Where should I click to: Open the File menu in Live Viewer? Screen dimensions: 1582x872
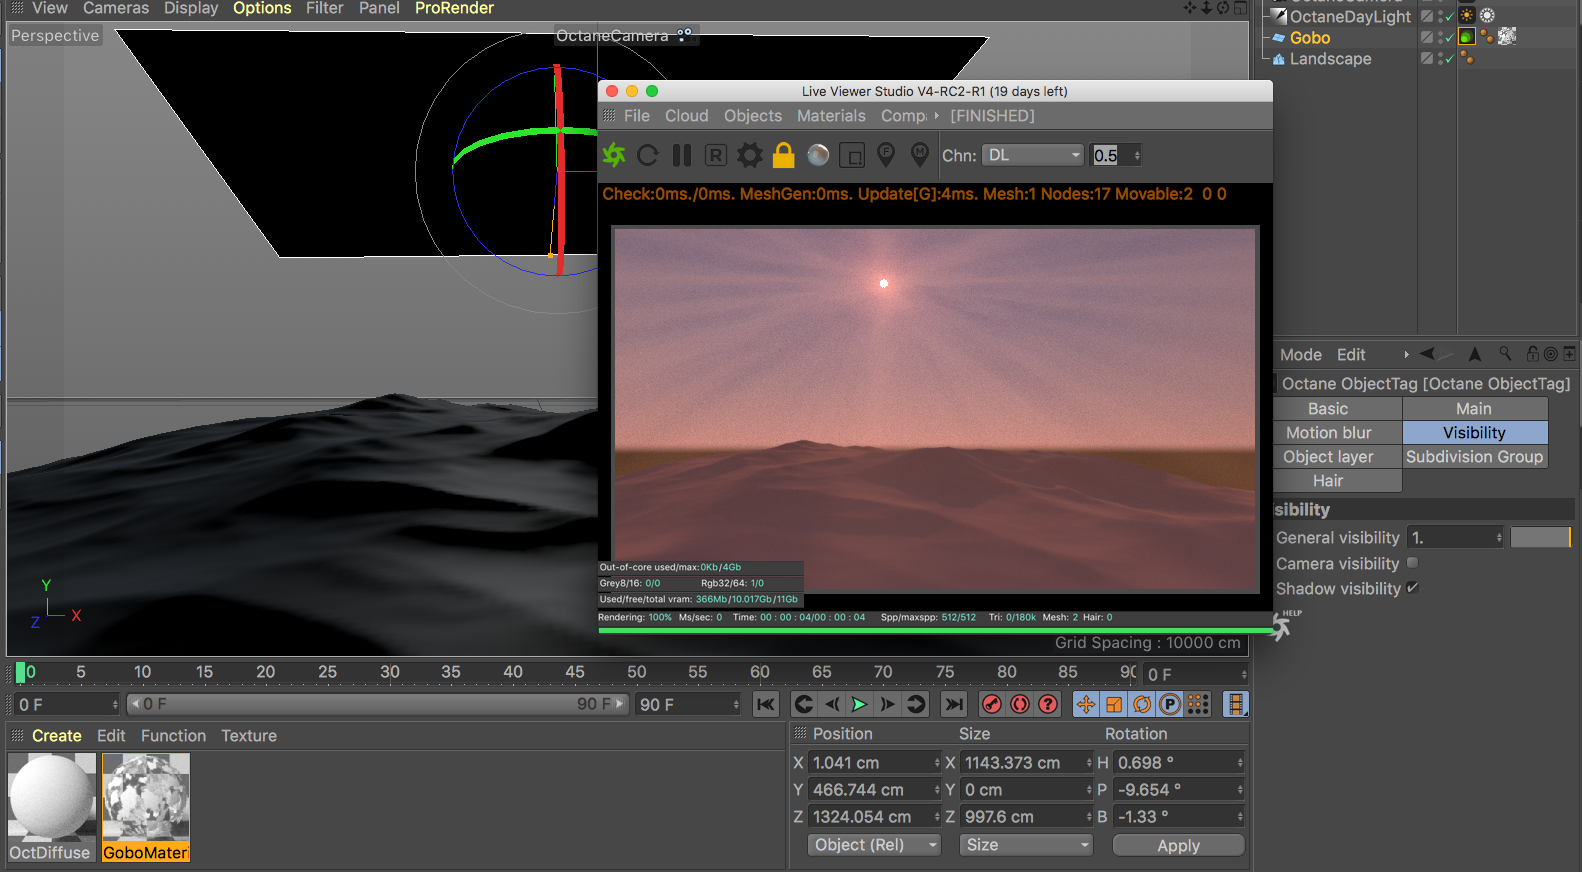tap(637, 116)
